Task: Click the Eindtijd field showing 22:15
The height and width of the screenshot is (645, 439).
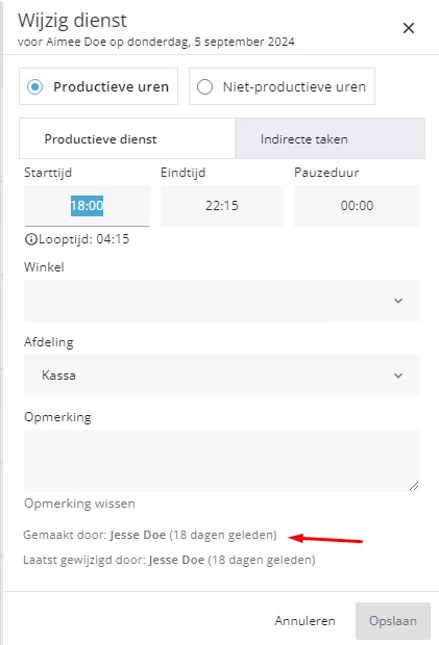Action: coord(222,206)
